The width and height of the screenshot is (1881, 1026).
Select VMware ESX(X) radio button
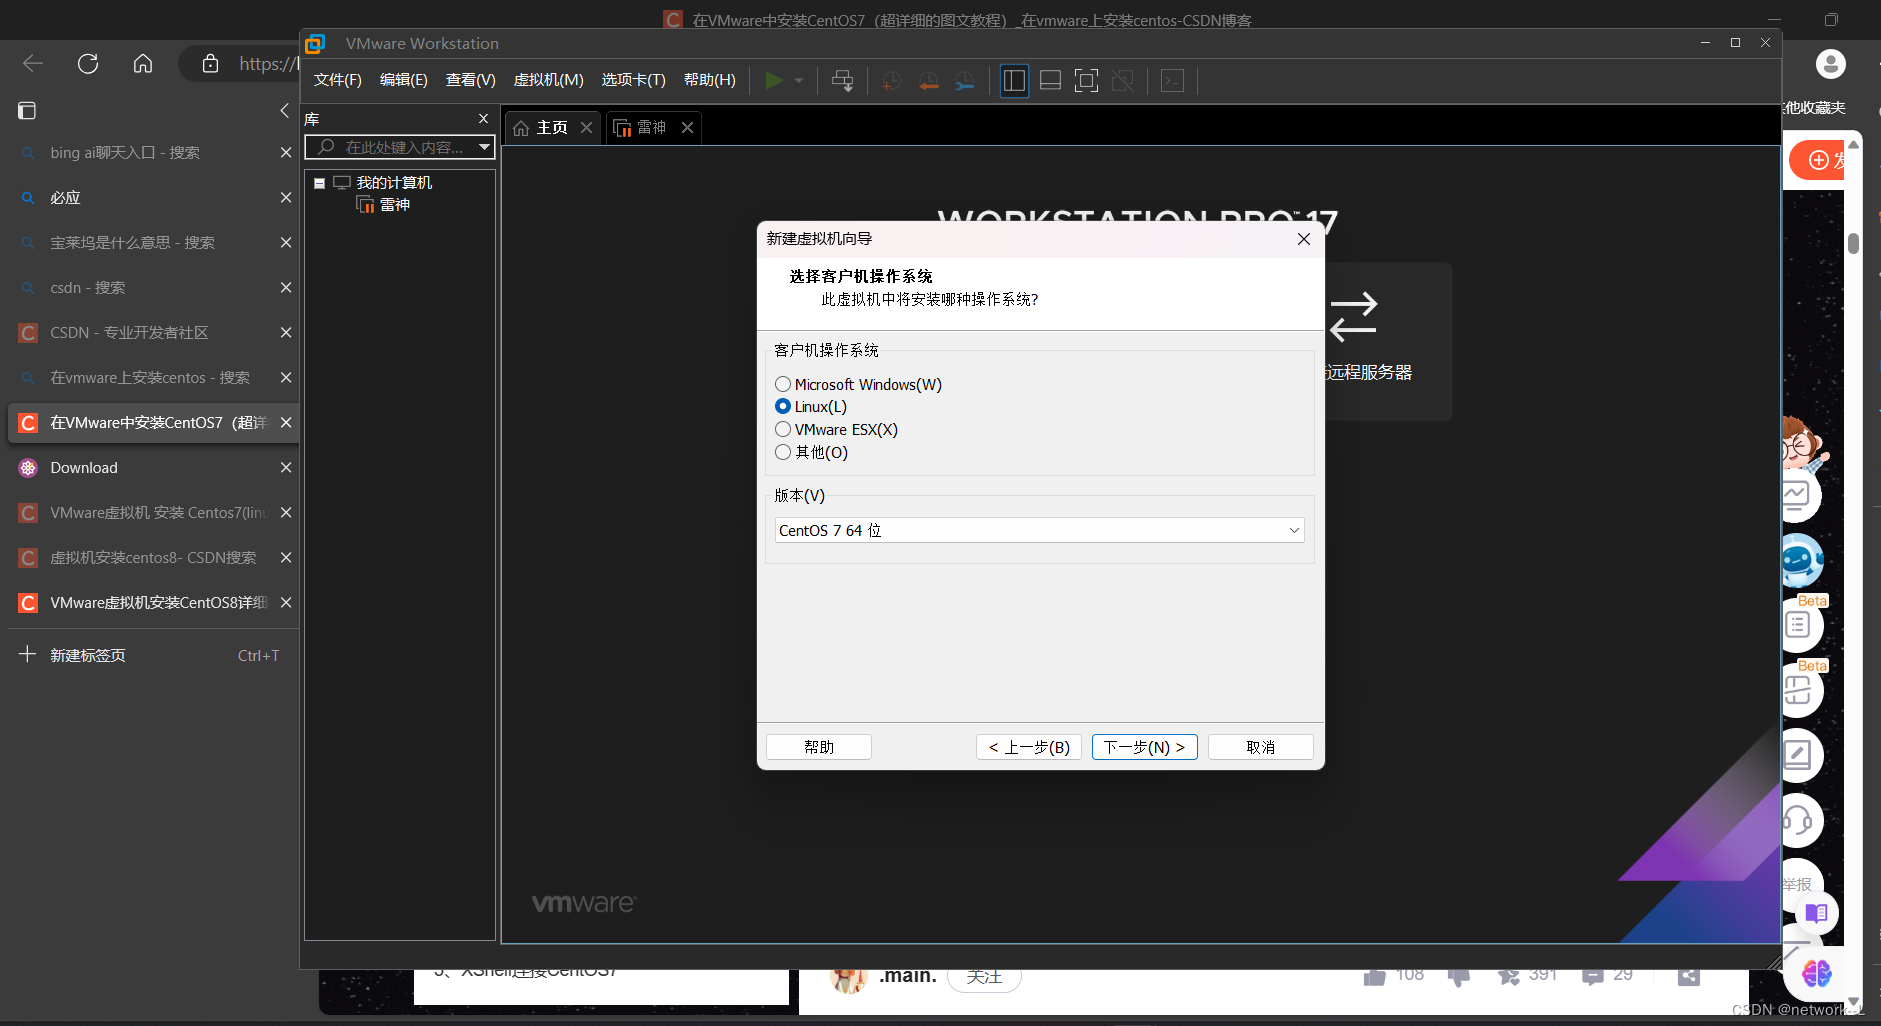(x=783, y=430)
